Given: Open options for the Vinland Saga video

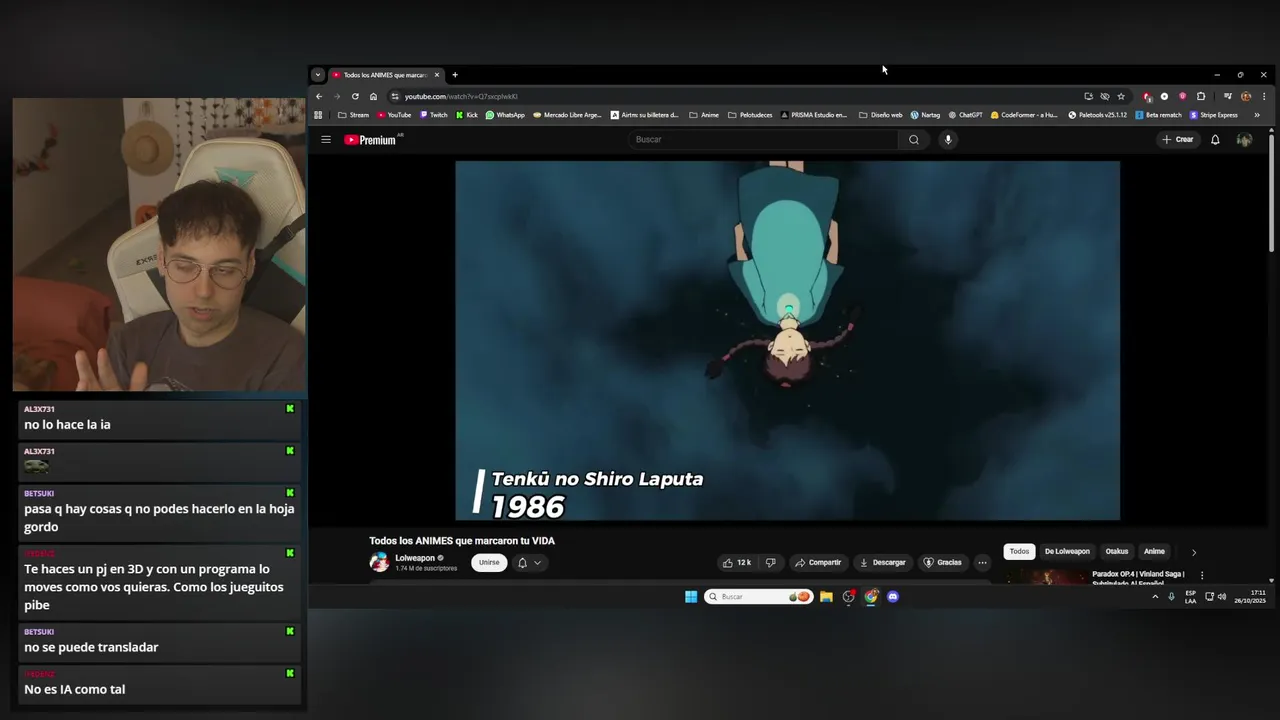Looking at the screenshot, I should pos(1202,575).
